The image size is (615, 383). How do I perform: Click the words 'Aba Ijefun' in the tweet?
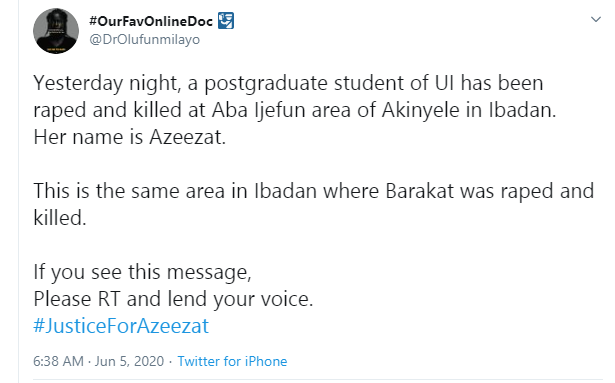click(x=258, y=111)
